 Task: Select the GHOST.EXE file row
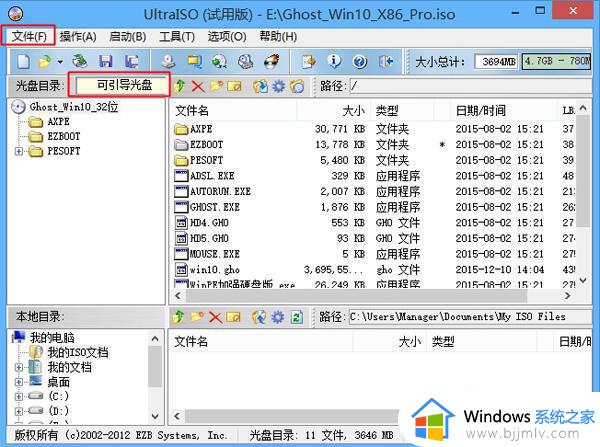tap(373, 207)
